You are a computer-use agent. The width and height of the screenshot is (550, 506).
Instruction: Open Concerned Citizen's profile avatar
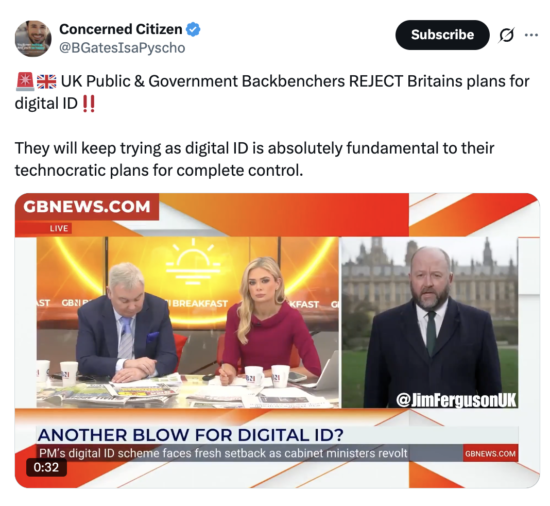(x=33, y=39)
